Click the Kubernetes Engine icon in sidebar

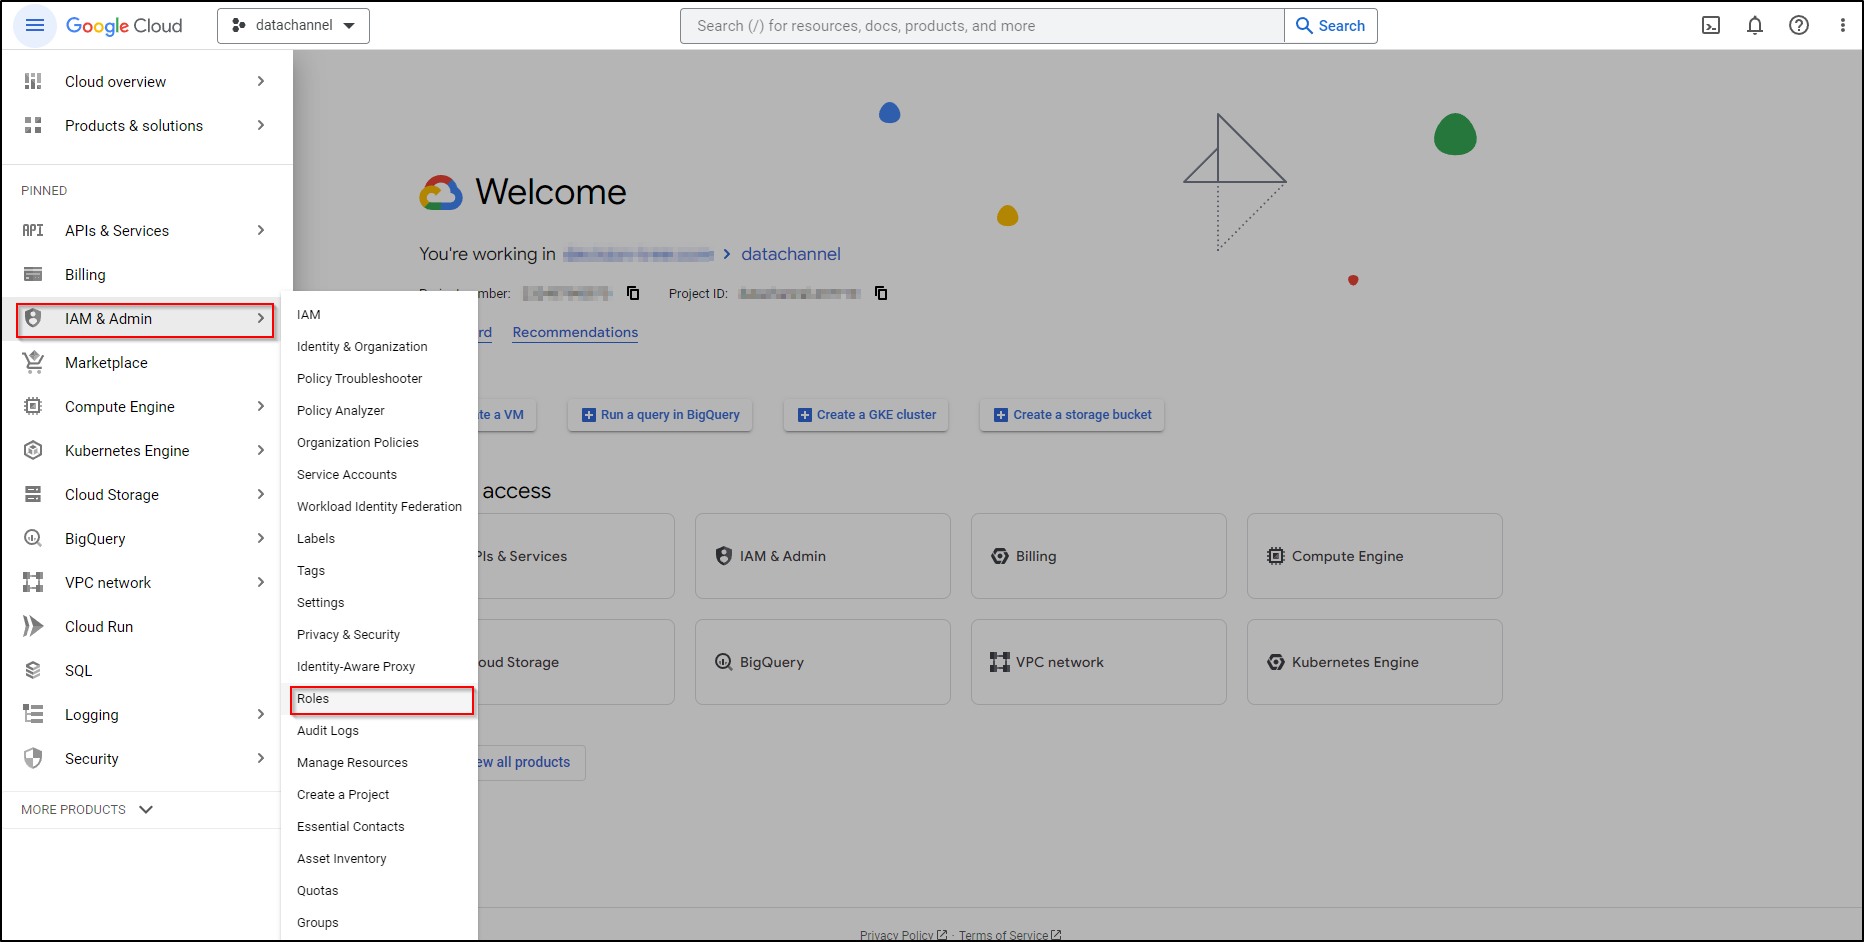tap(33, 450)
